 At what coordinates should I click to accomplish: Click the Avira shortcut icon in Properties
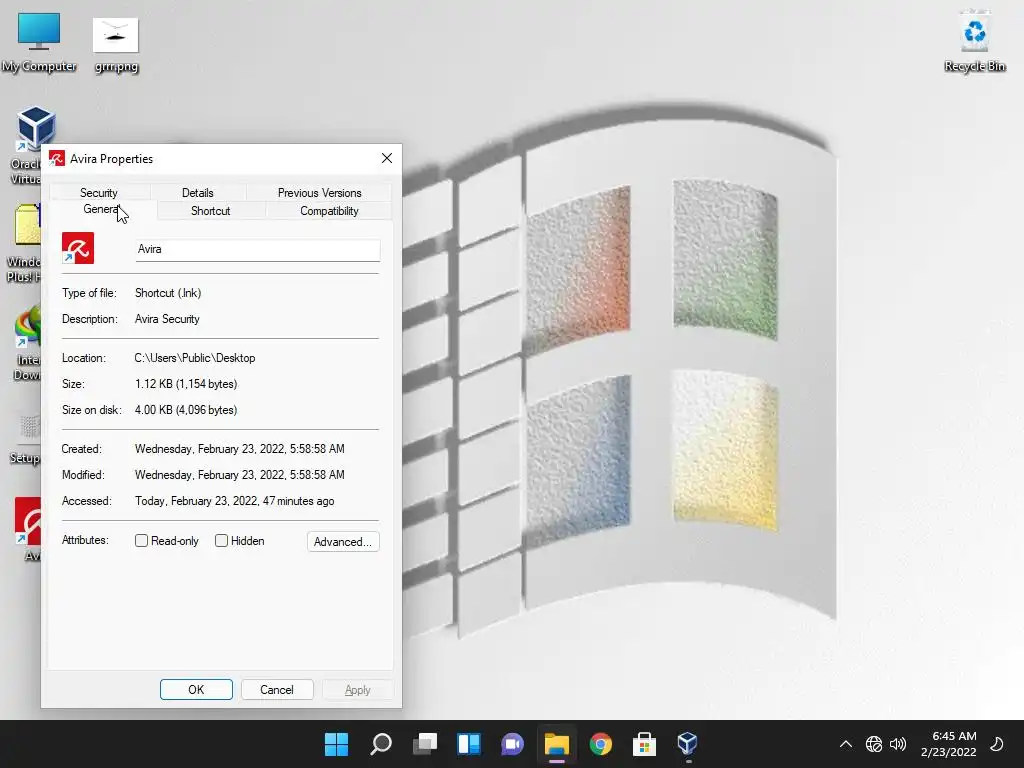tap(78, 248)
